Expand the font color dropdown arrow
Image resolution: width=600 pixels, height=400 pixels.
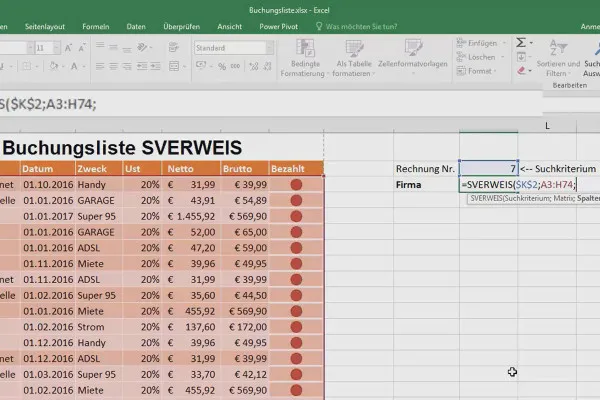pyautogui.click(x=84, y=67)
